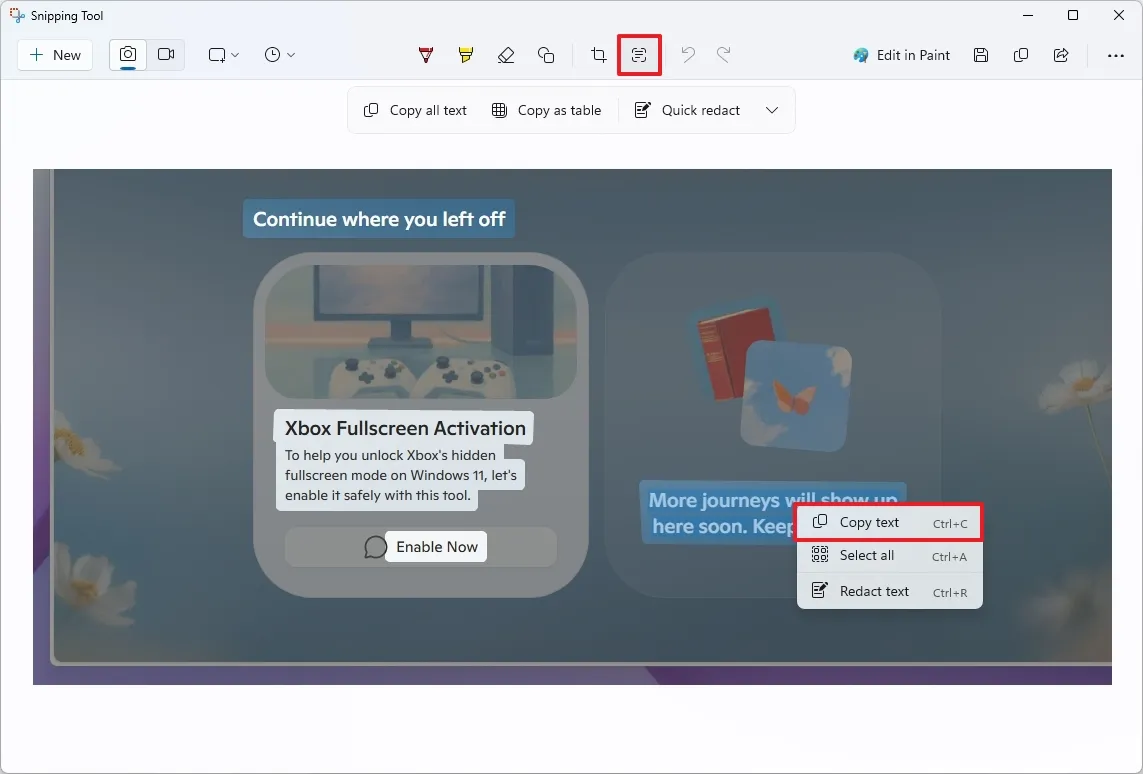
Task: Click the Edit in Paint button
Action: [x=901, y=55]
